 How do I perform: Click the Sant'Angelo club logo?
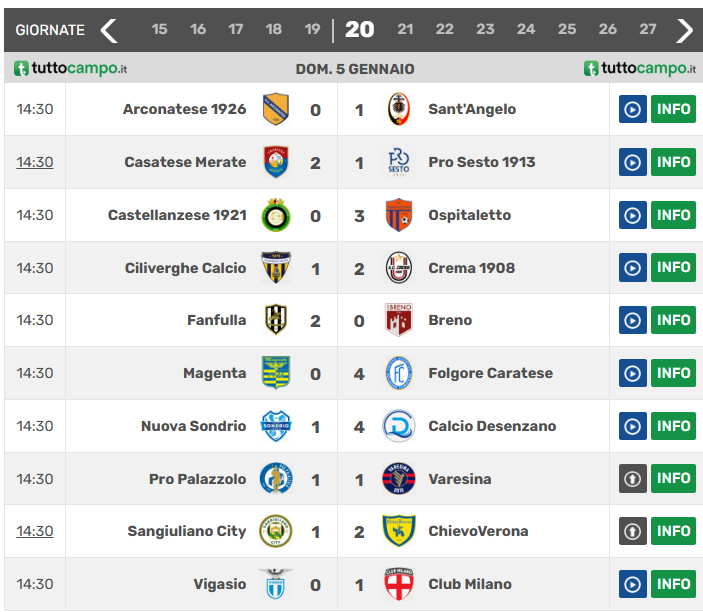tap(399, 109)
